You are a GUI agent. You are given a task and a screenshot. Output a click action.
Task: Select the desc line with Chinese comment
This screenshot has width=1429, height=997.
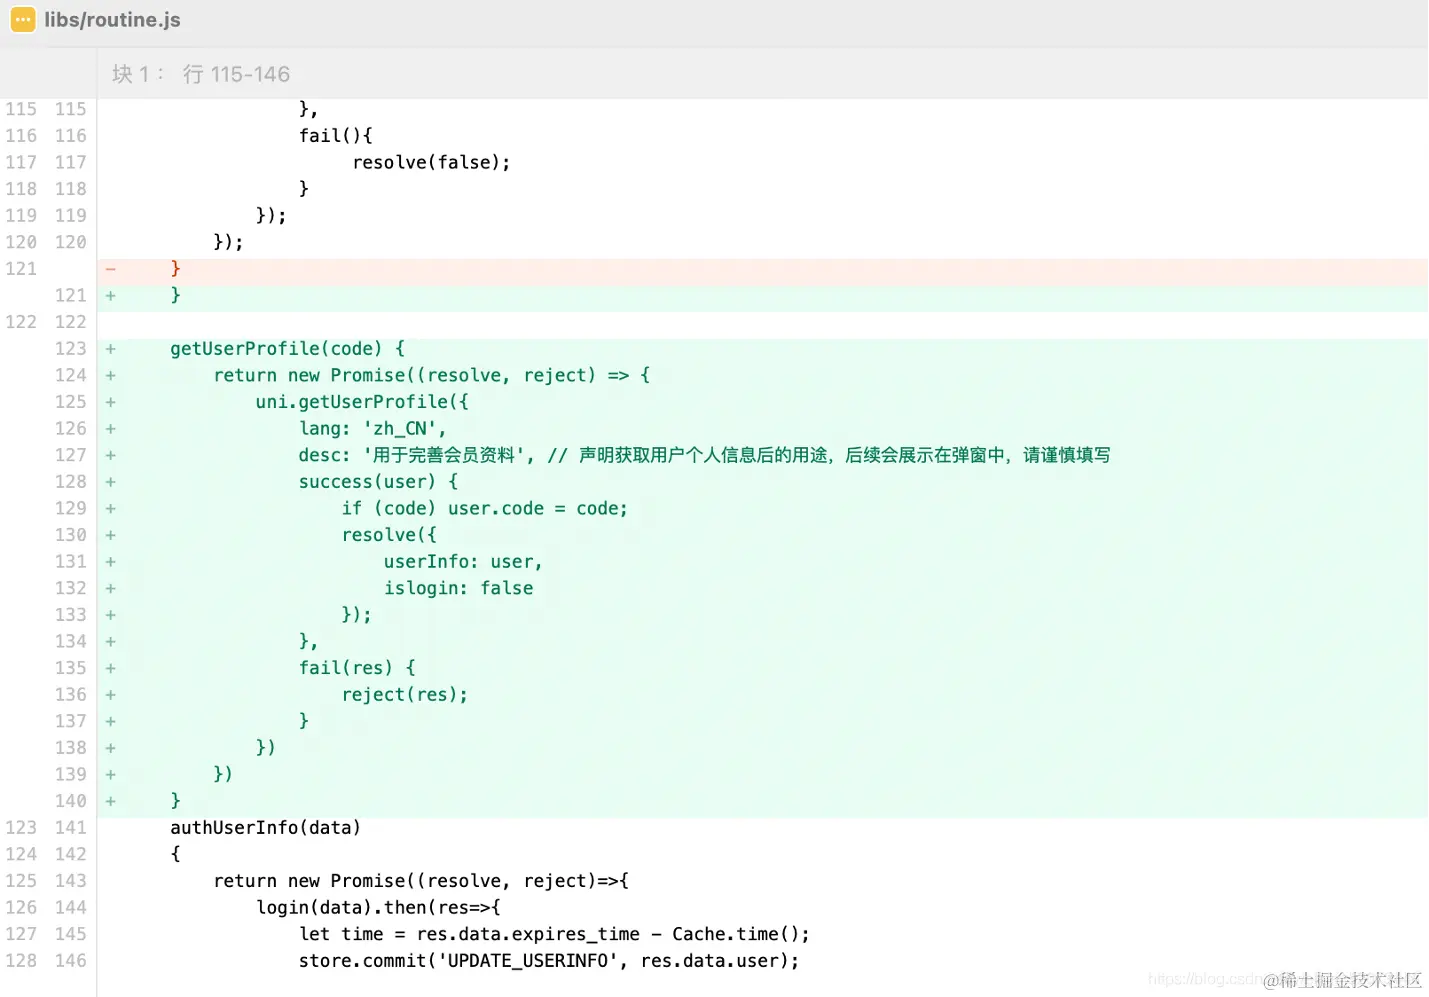click(x=704, y=455)
